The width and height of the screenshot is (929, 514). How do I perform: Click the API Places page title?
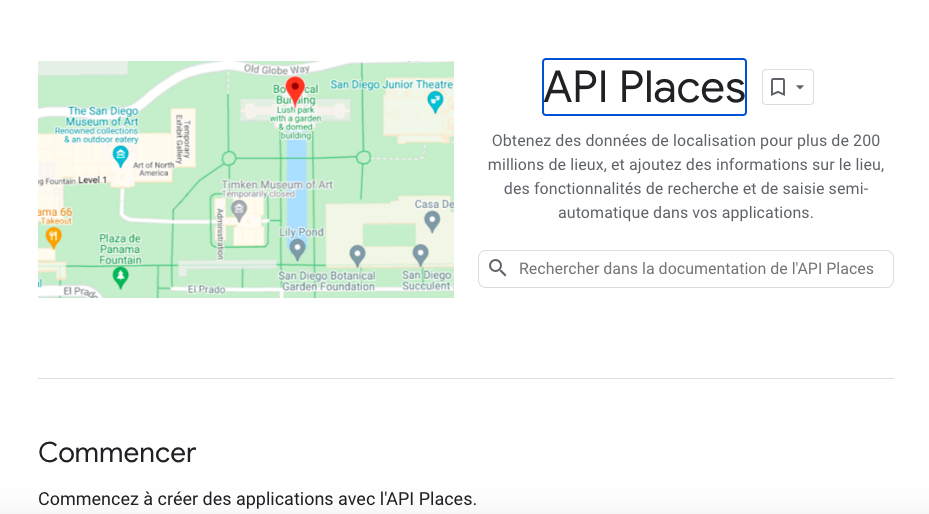coord(644,88)
